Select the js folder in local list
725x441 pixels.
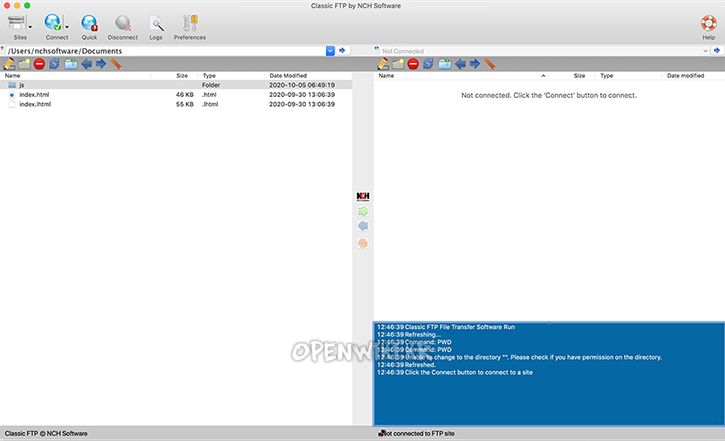(22, 85)
